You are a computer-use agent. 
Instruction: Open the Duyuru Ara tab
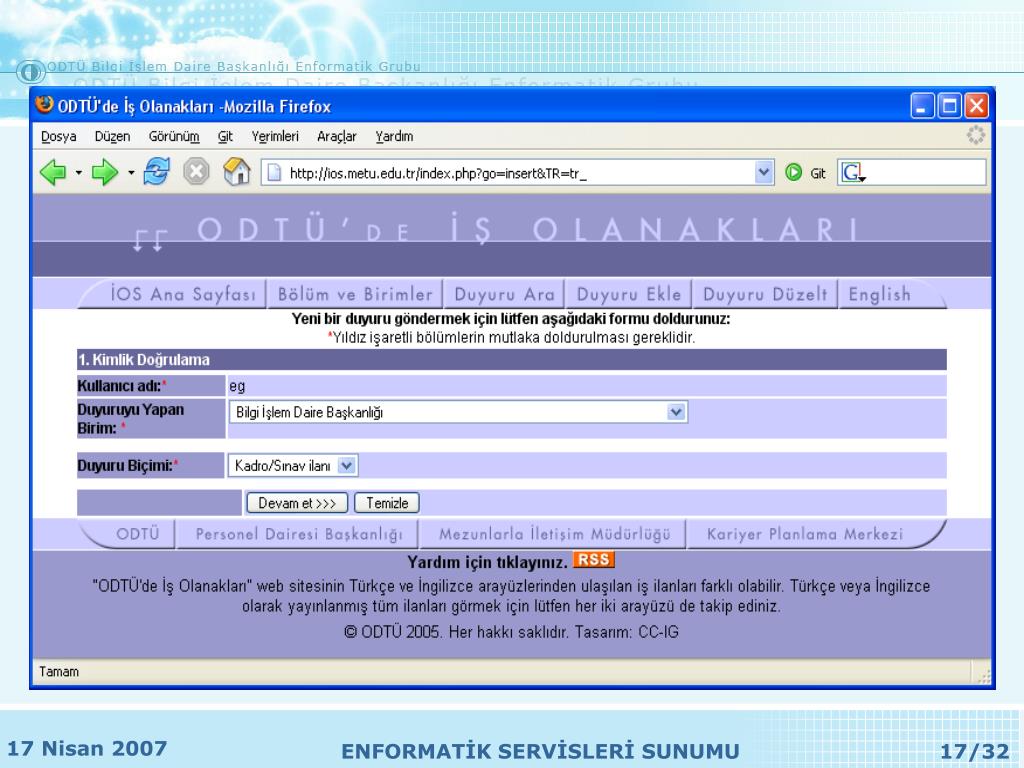(x=504, y=294)
